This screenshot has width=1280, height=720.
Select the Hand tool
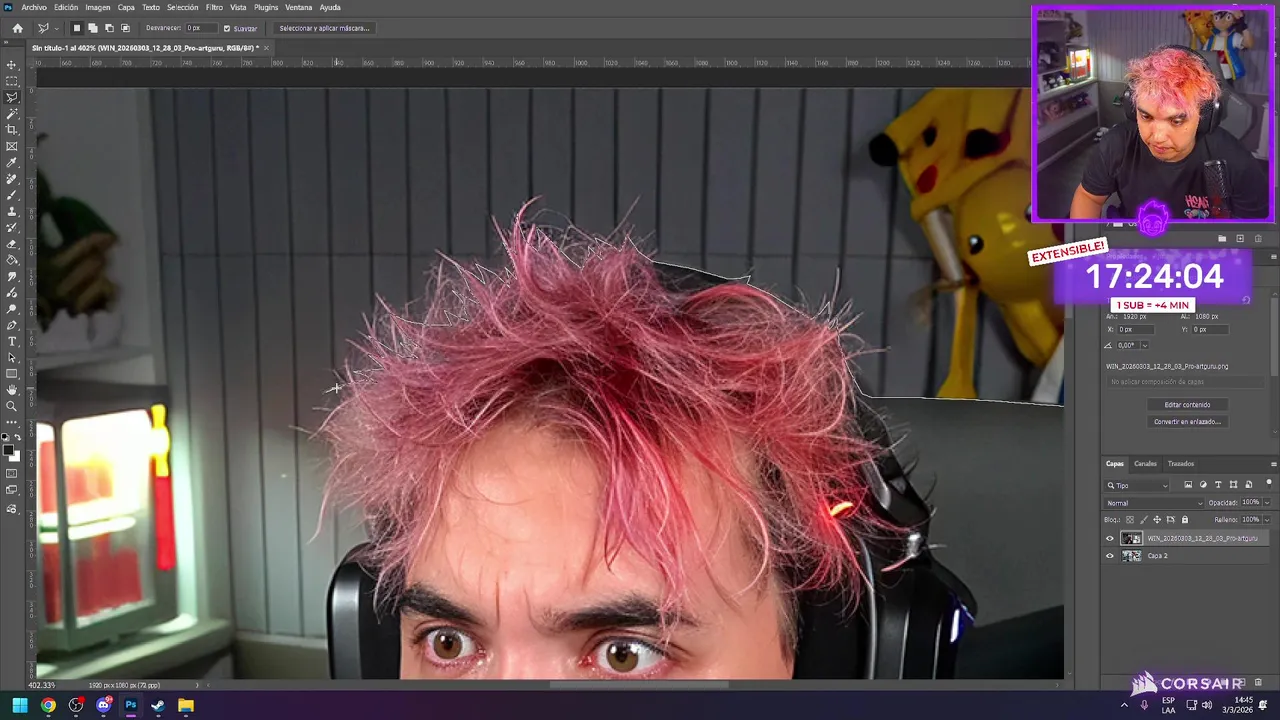12,390
